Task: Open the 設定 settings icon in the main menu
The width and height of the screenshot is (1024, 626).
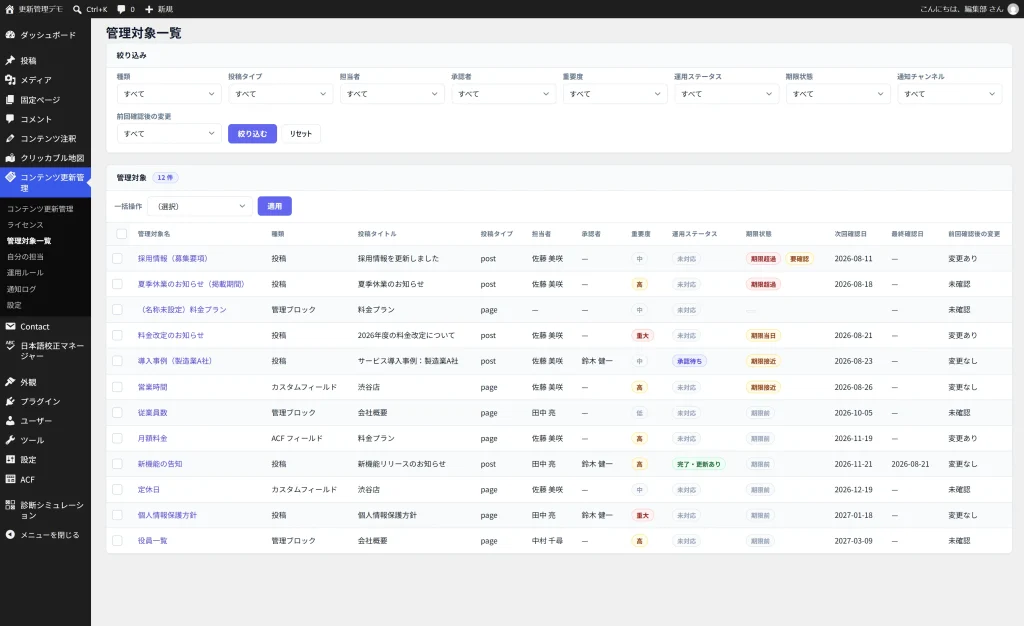Action: (10, 460)
